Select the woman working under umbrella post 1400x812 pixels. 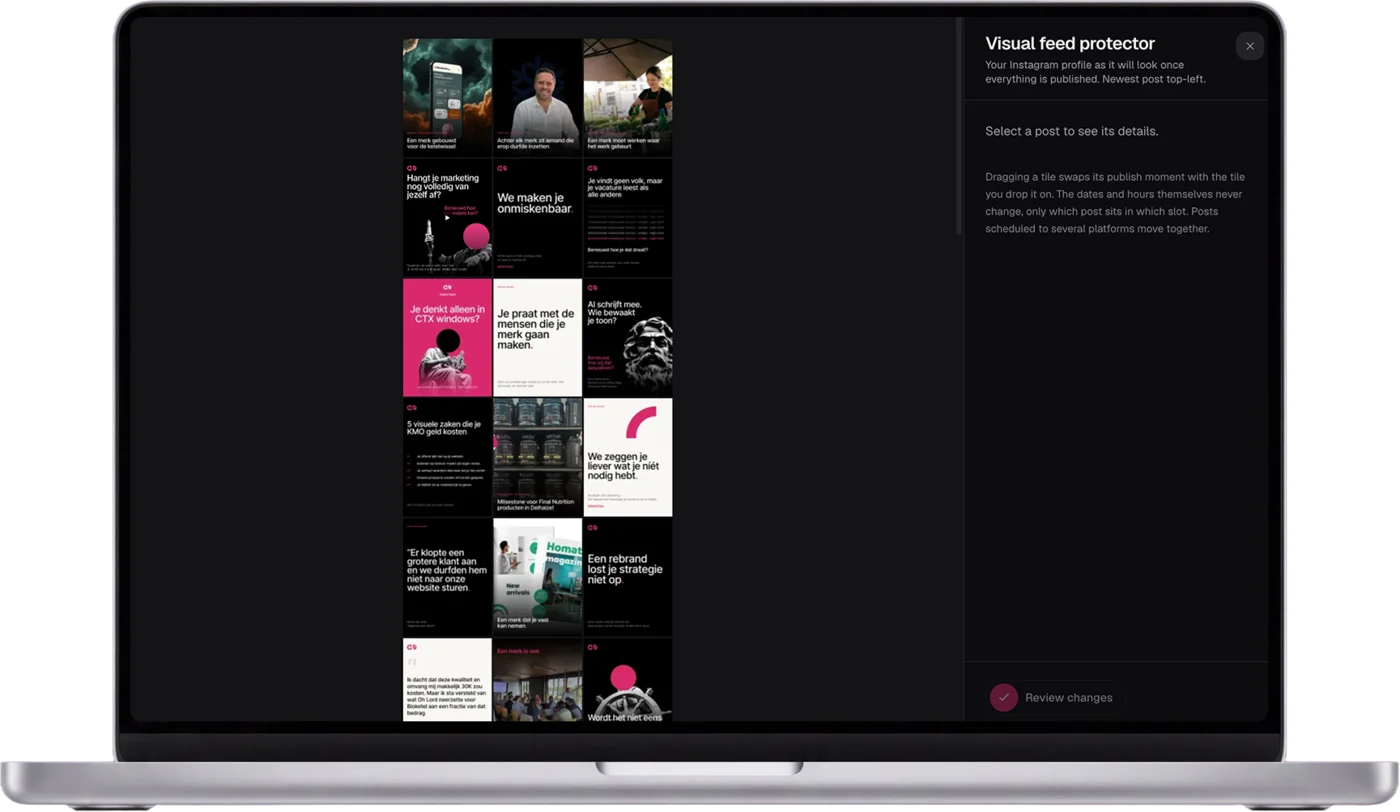tap(628, 97)
